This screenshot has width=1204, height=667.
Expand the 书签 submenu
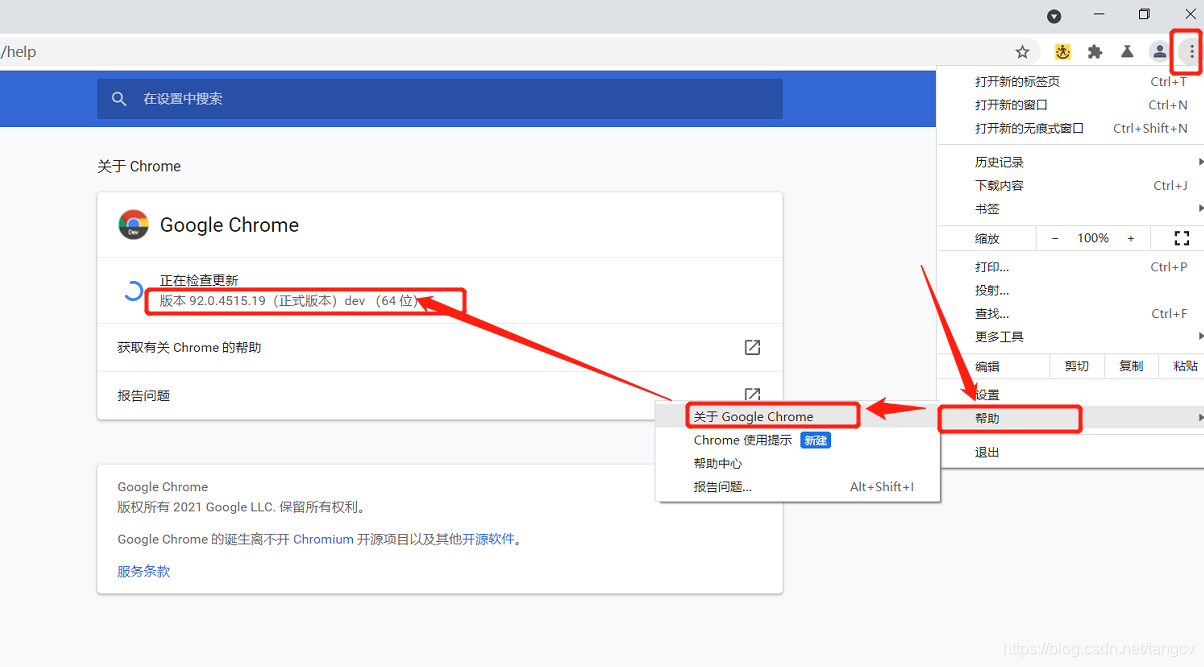point(1070,209)
